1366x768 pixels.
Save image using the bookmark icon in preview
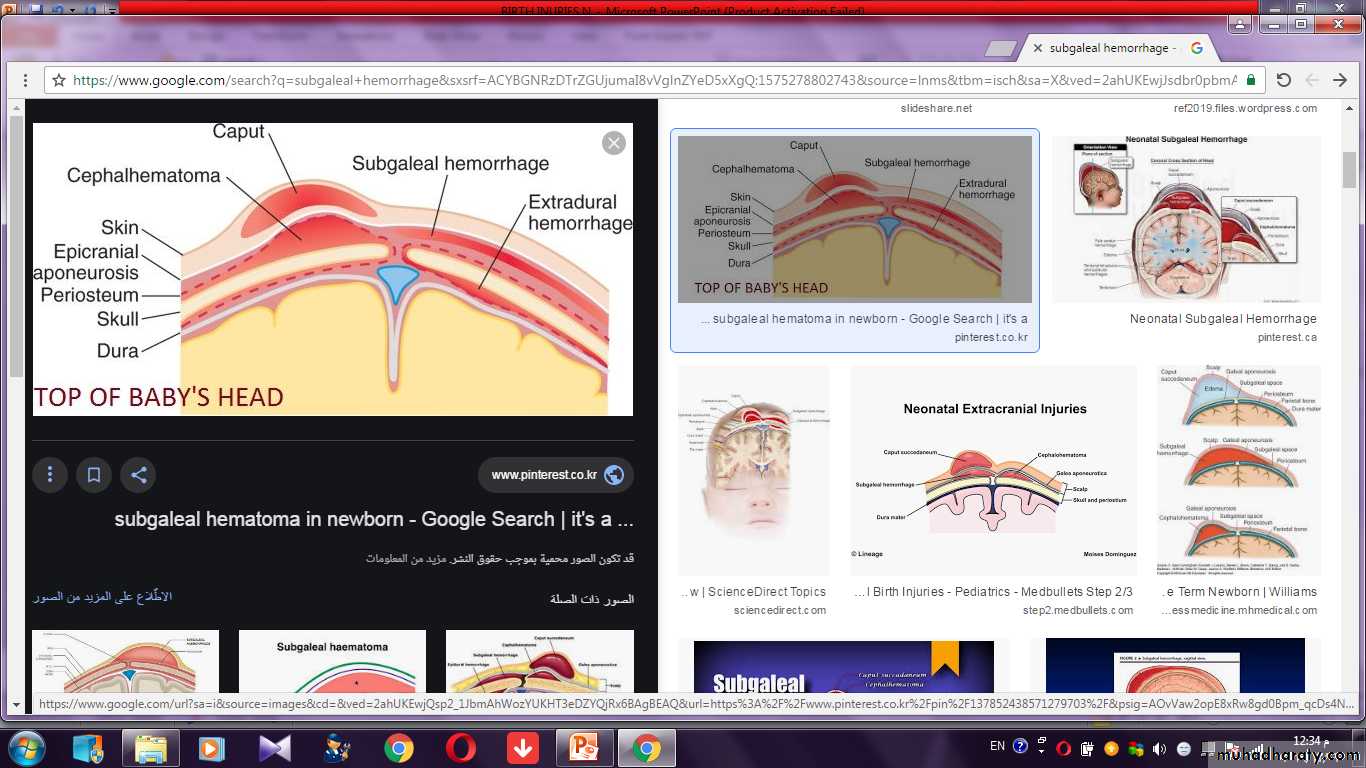pyautogui.click(x=94, y=475)
